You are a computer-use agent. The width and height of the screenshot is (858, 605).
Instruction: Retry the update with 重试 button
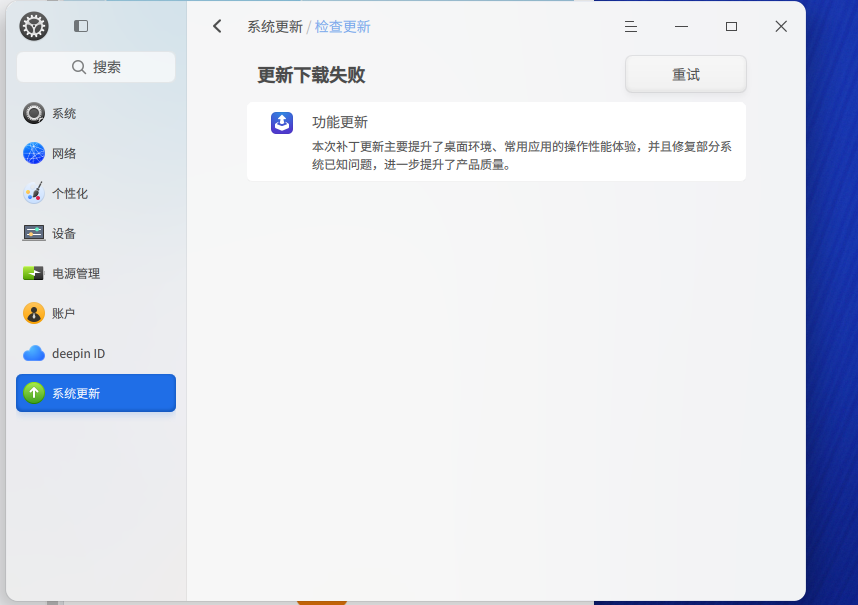point(686,74)
